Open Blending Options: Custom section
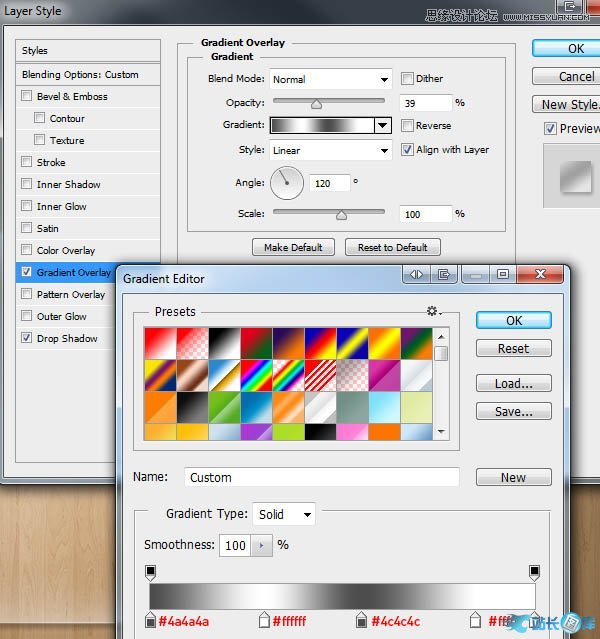 pos(80,74)
